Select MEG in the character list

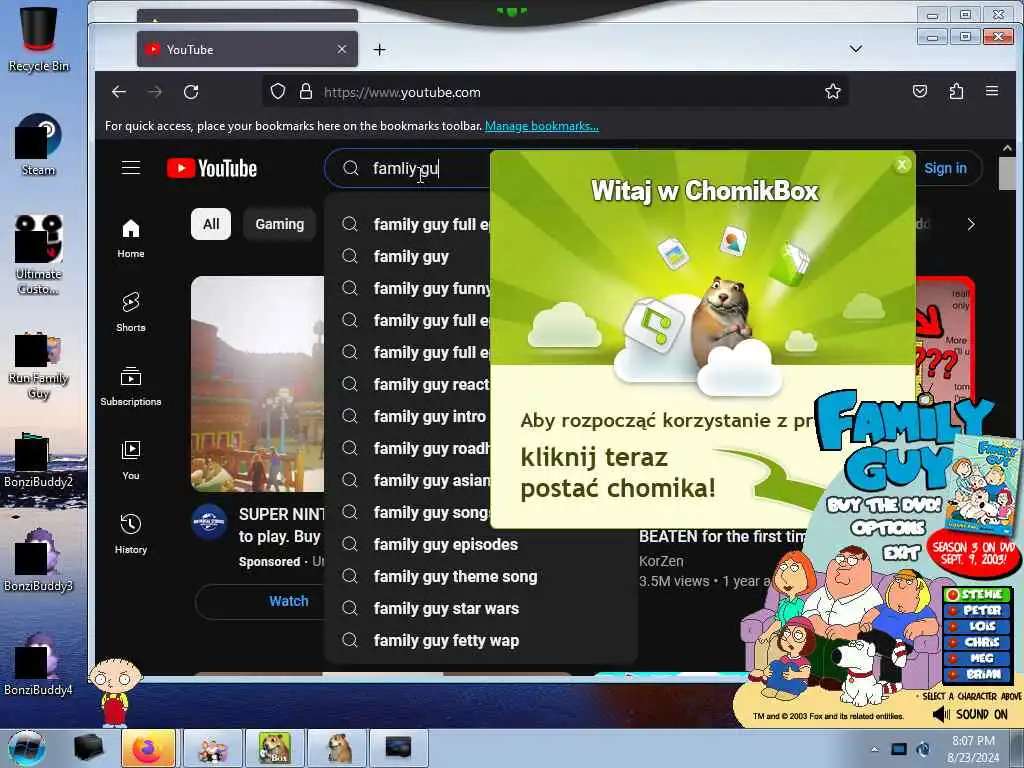click(978, 658)
